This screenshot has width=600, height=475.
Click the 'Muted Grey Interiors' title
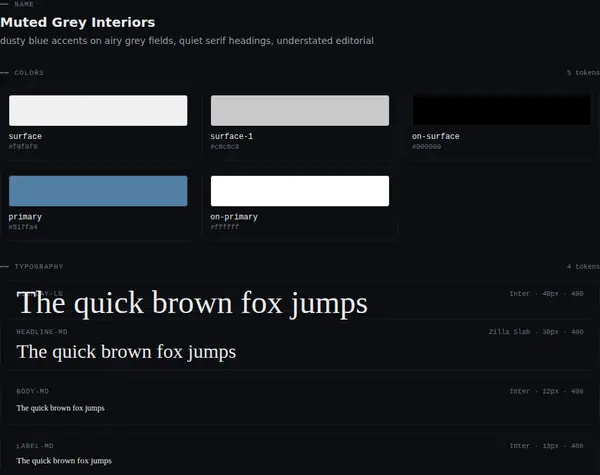(78, 22)
